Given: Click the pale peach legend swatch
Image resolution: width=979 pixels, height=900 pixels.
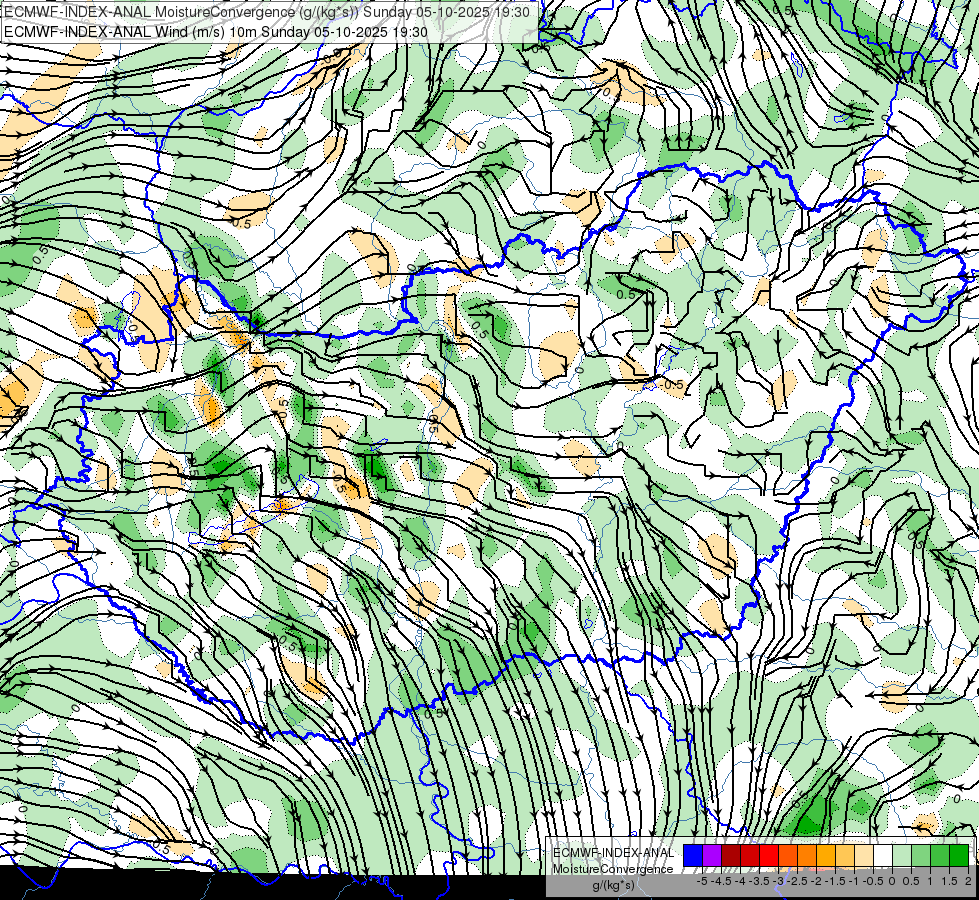Looking at the screenshot, I should pos(864,856).
